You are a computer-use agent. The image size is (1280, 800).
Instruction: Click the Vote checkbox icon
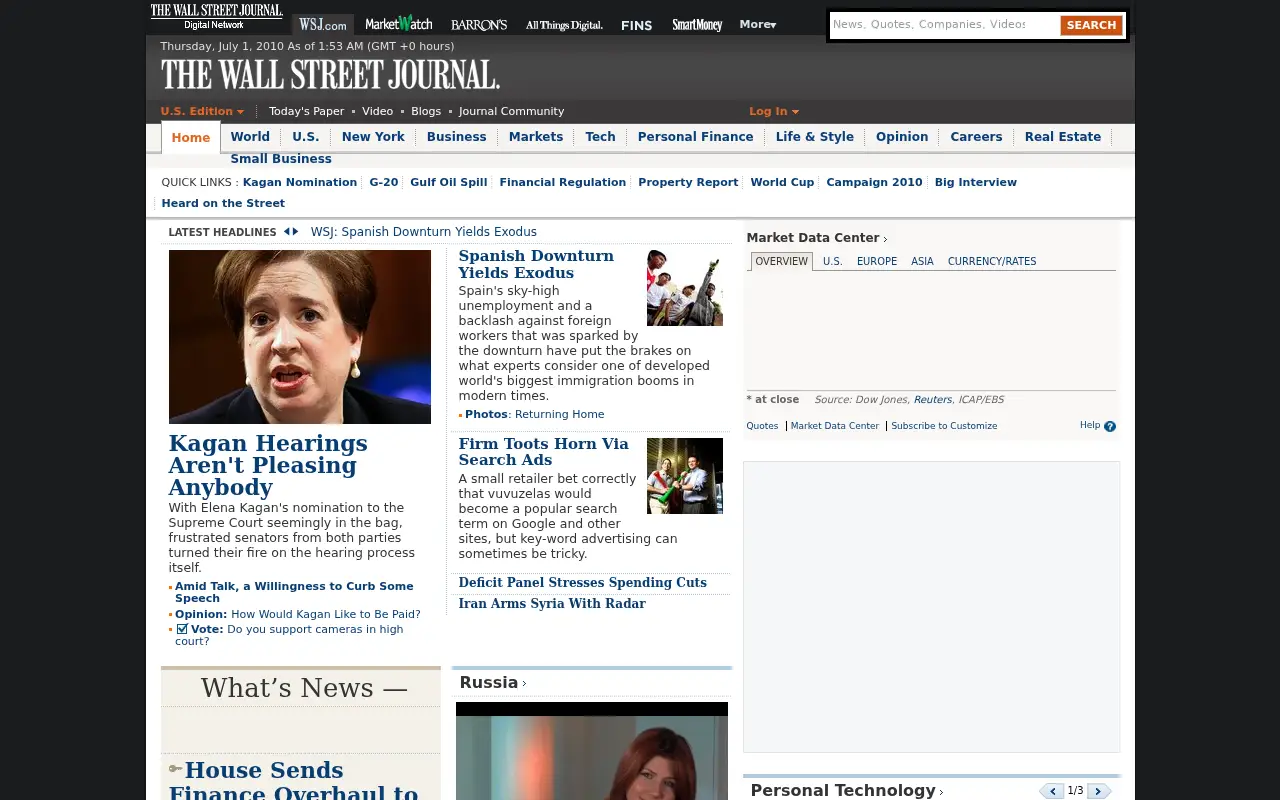tap(182, 629)
